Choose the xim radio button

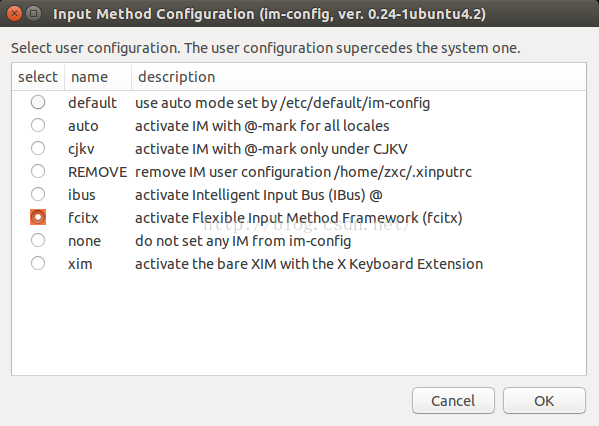point(38,263)
